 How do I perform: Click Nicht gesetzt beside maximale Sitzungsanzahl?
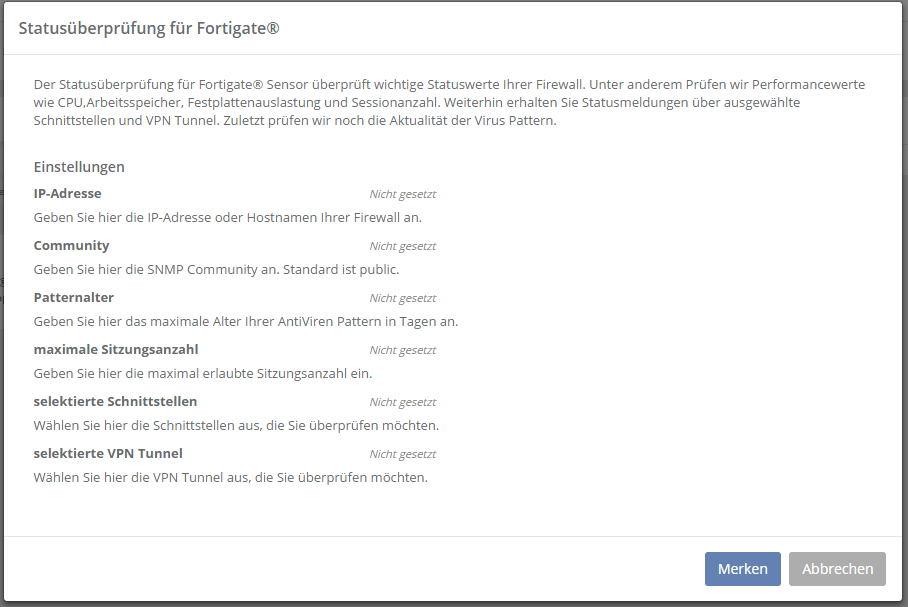point(403,349)
